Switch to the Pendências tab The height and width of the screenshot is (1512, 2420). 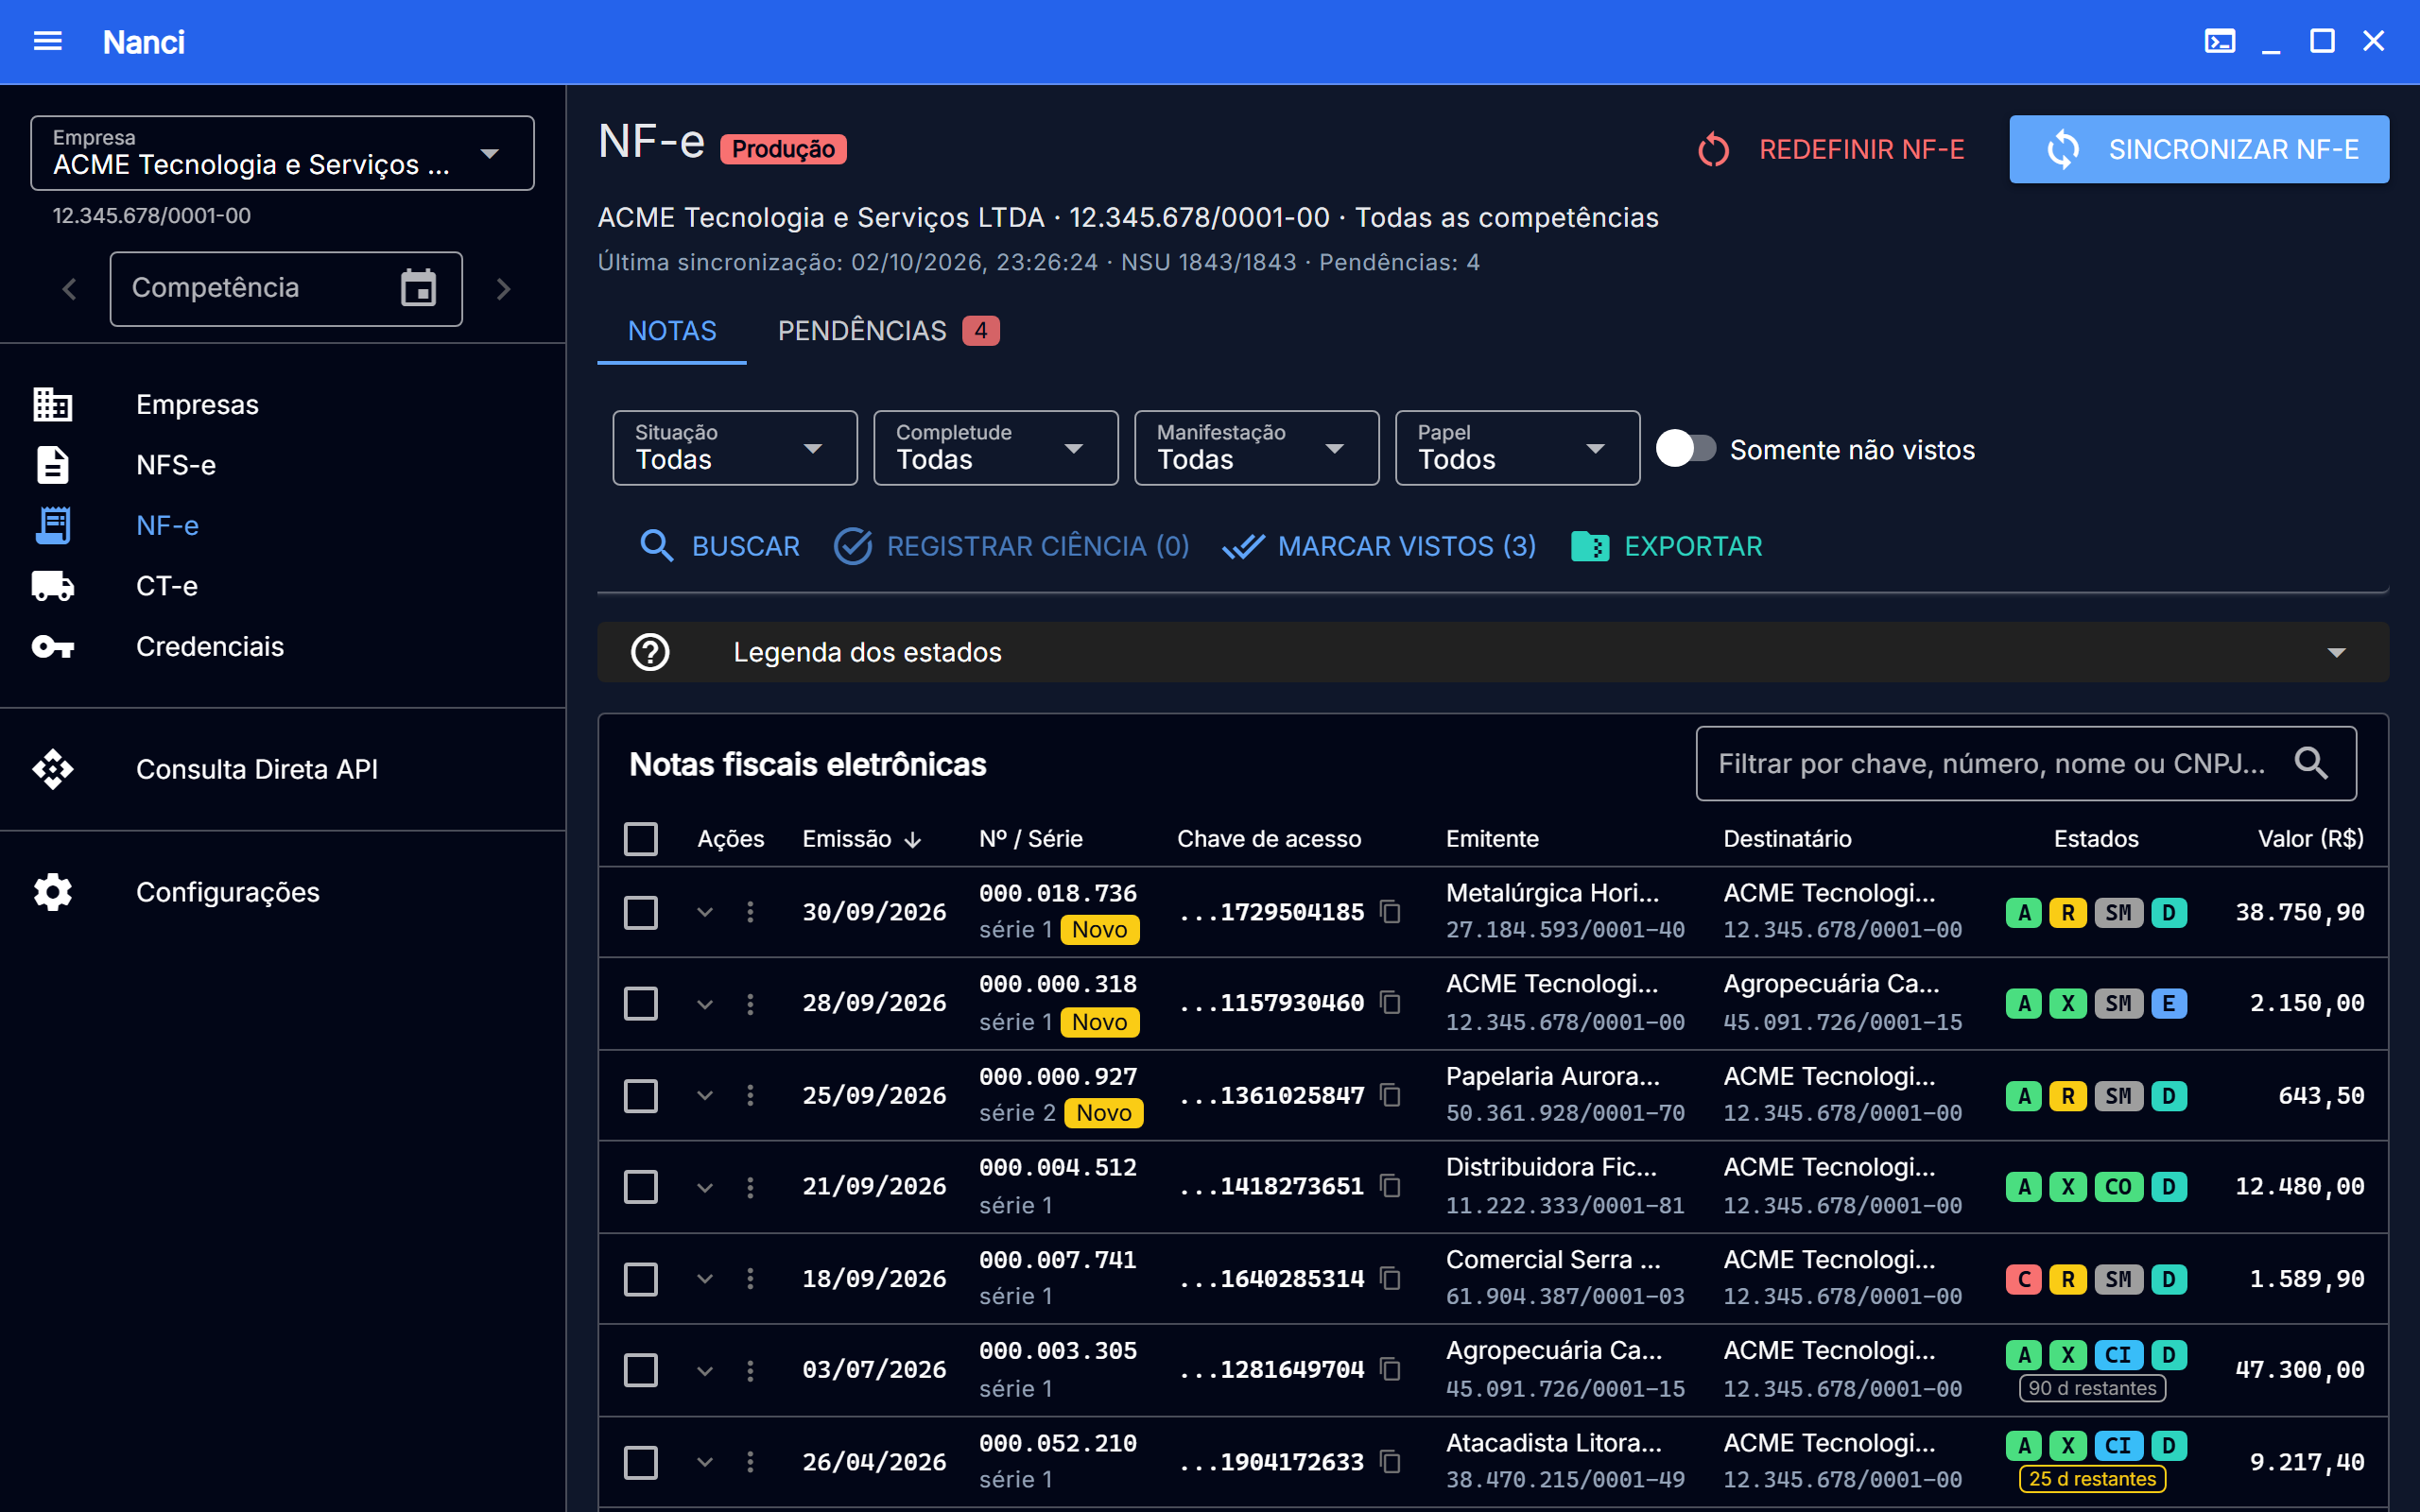pyautogui.click(x=887, y=331)
